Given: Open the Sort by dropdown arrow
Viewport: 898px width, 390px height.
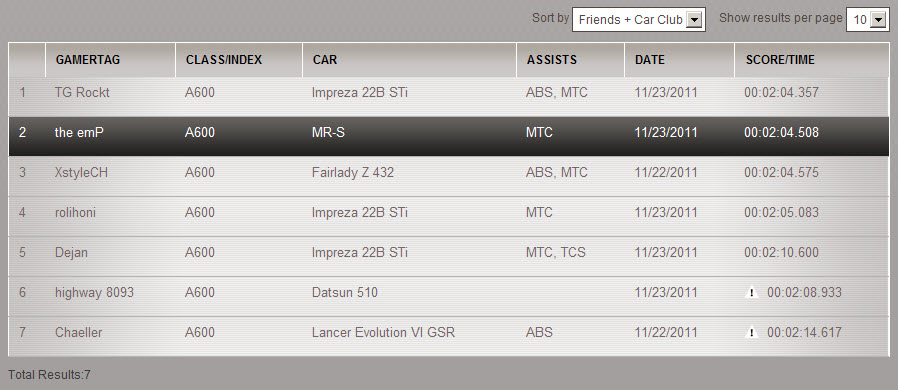Looking at the screenshot, I should click(694, 20).
